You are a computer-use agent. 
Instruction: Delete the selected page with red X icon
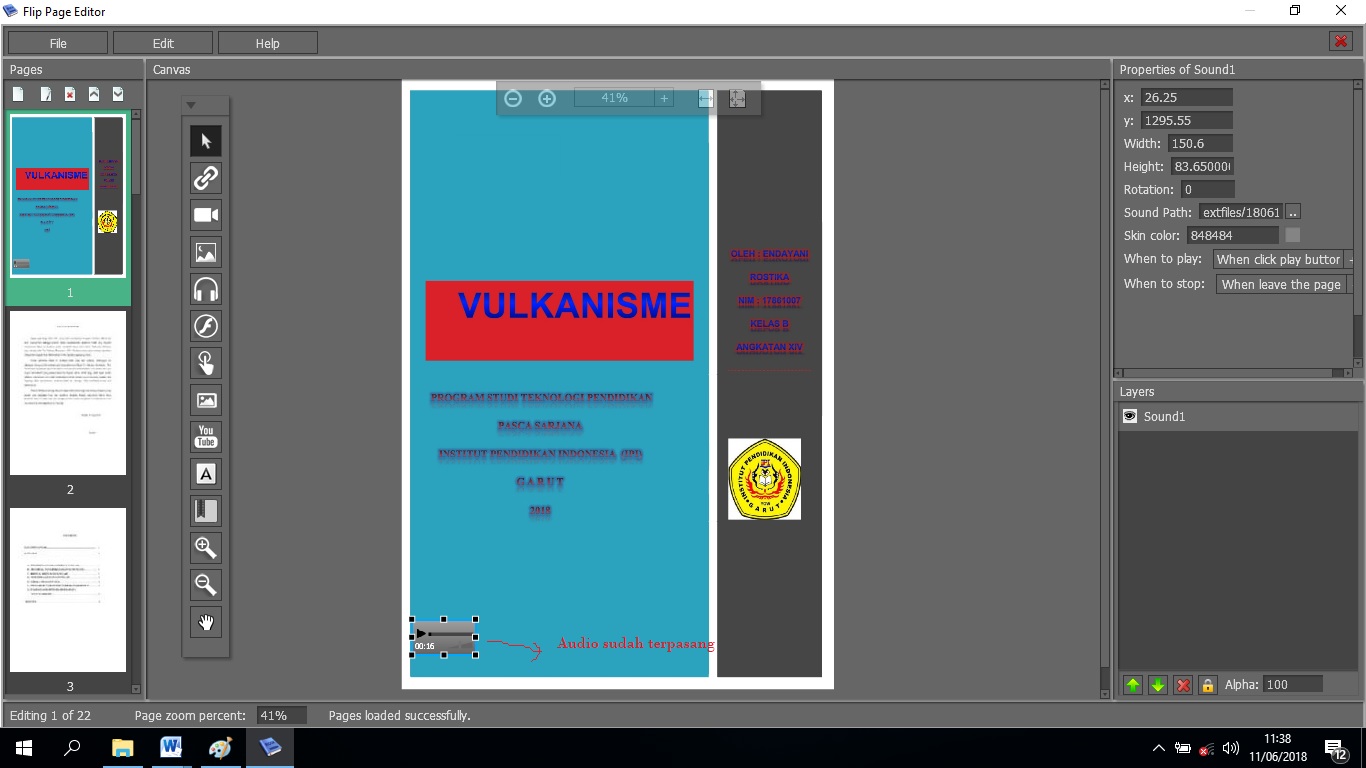(x=69, y=94)
